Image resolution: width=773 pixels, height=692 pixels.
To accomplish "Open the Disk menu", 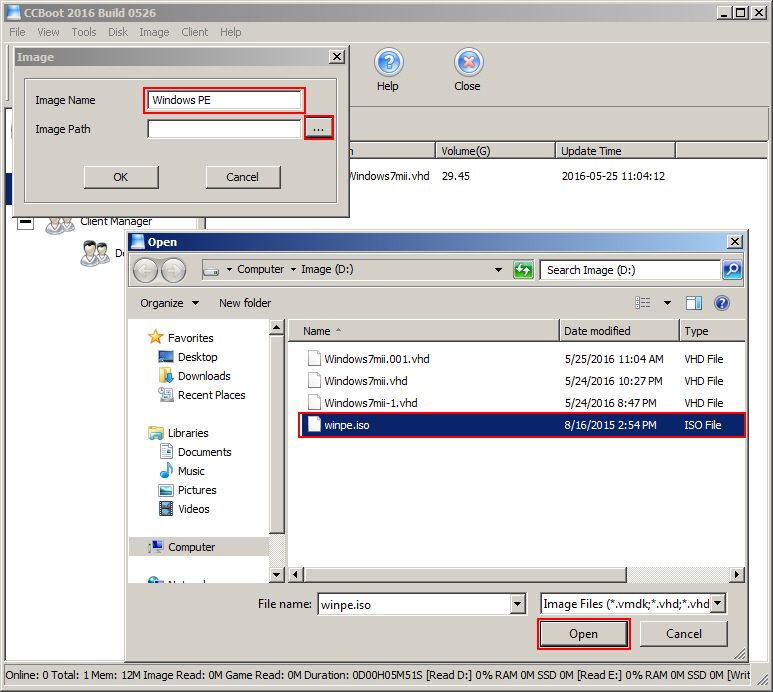I will [x=118, y=32].
